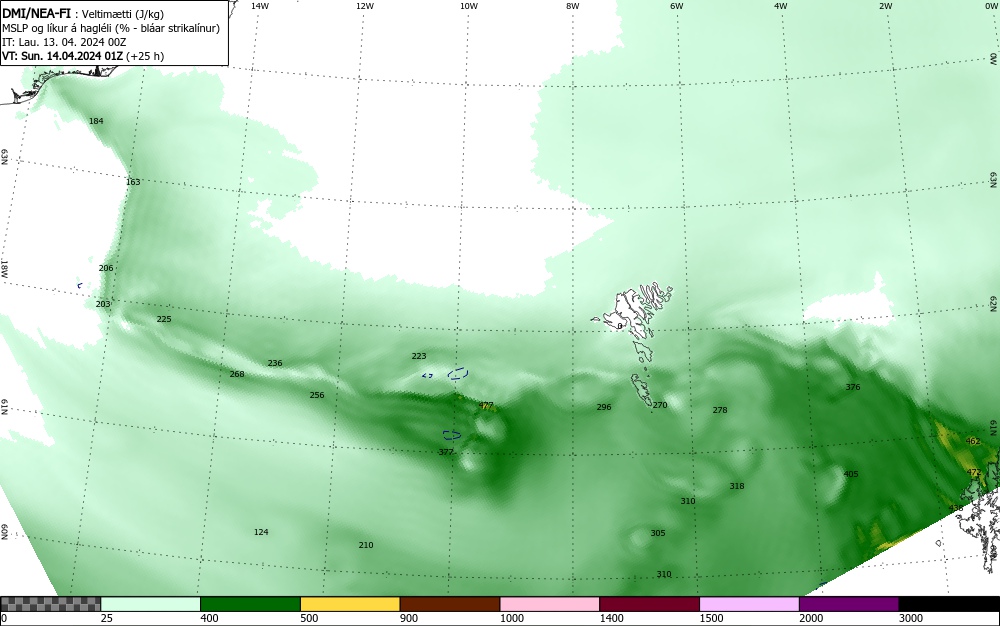The image size is (1000, 626).
Task: Select the map value '206'
Action: (106, 268)
